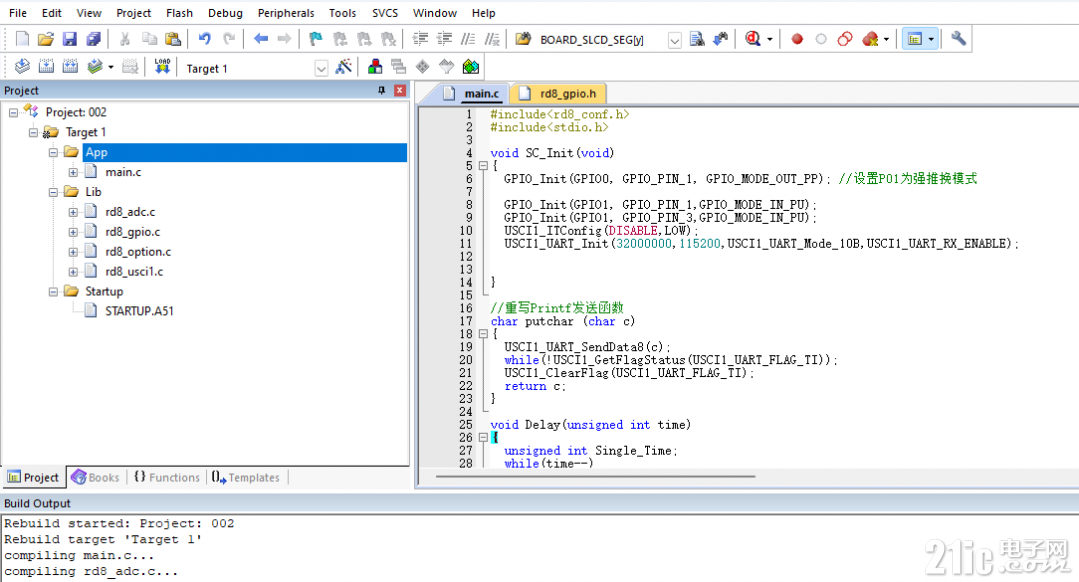The height and width of the screenshot is (582, 1079).
Task: Open the Debug menu
Action: pos(225,13)
